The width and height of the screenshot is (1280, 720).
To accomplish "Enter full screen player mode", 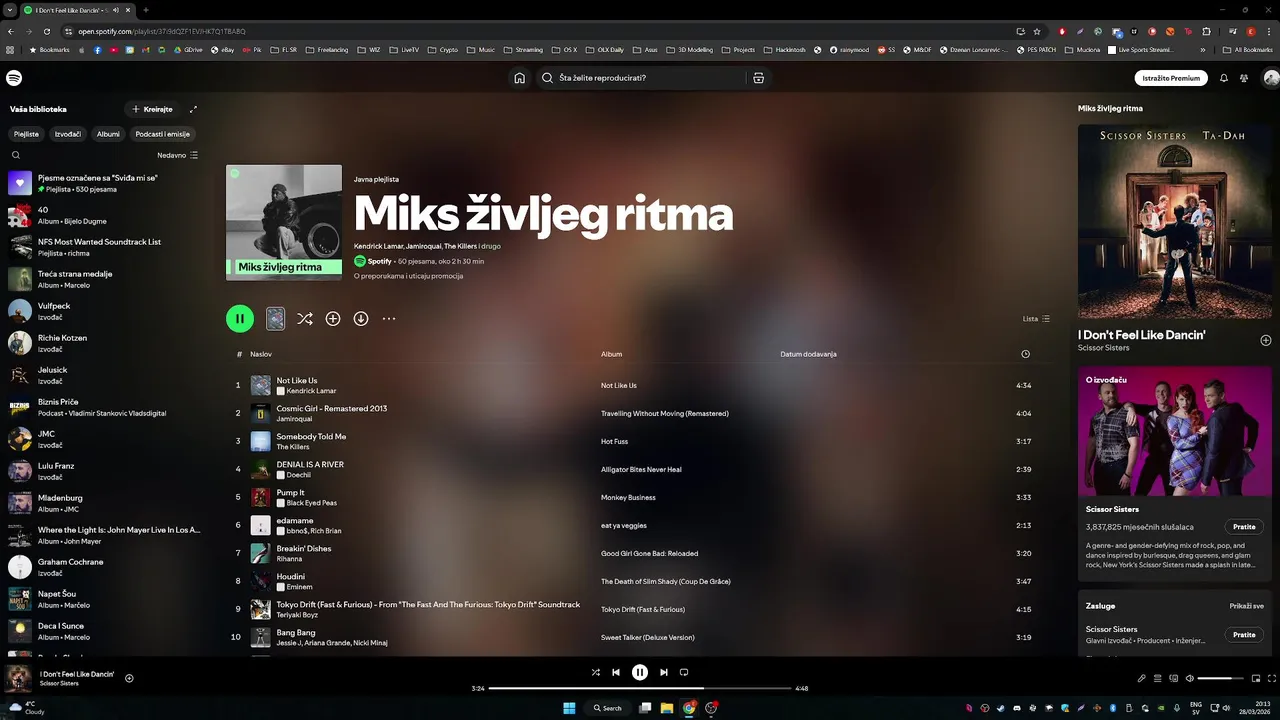I will [x=1271, y=678].
